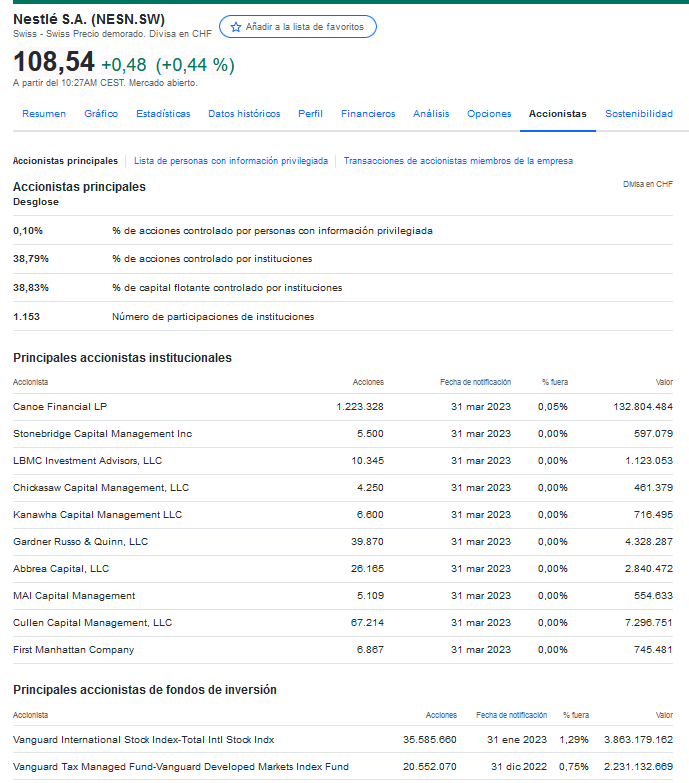Open the Análisis tab
The width and height of the screenshot is (689, 783).
point(431,114)
